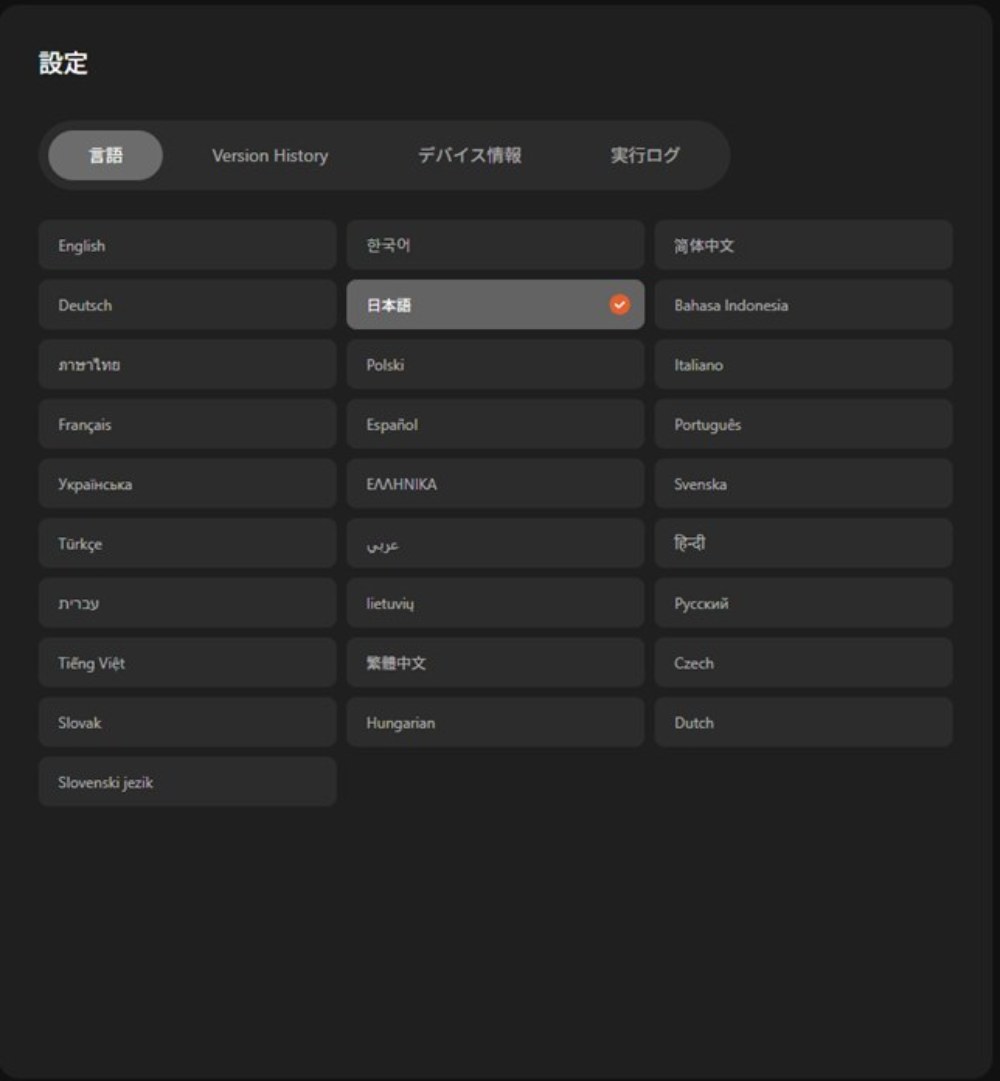The image size is (1000, 1081).
Task: Switch language to Dutch
Action: [804, 723]
